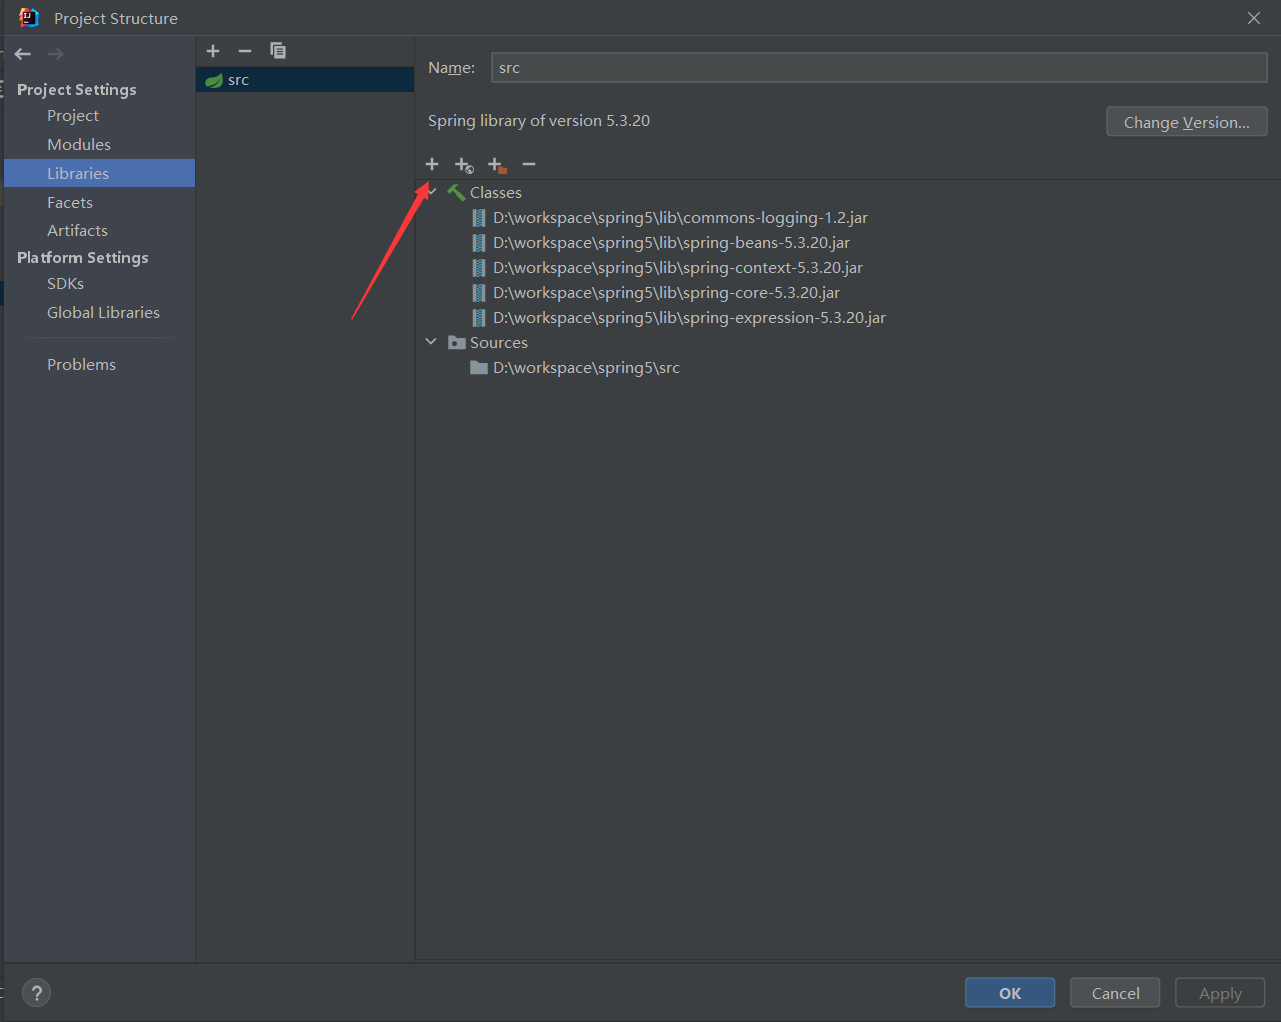The height and width of the screenshot is (1022, 1281).
Task: Open the SDKs platform settings
Action: 65,284
